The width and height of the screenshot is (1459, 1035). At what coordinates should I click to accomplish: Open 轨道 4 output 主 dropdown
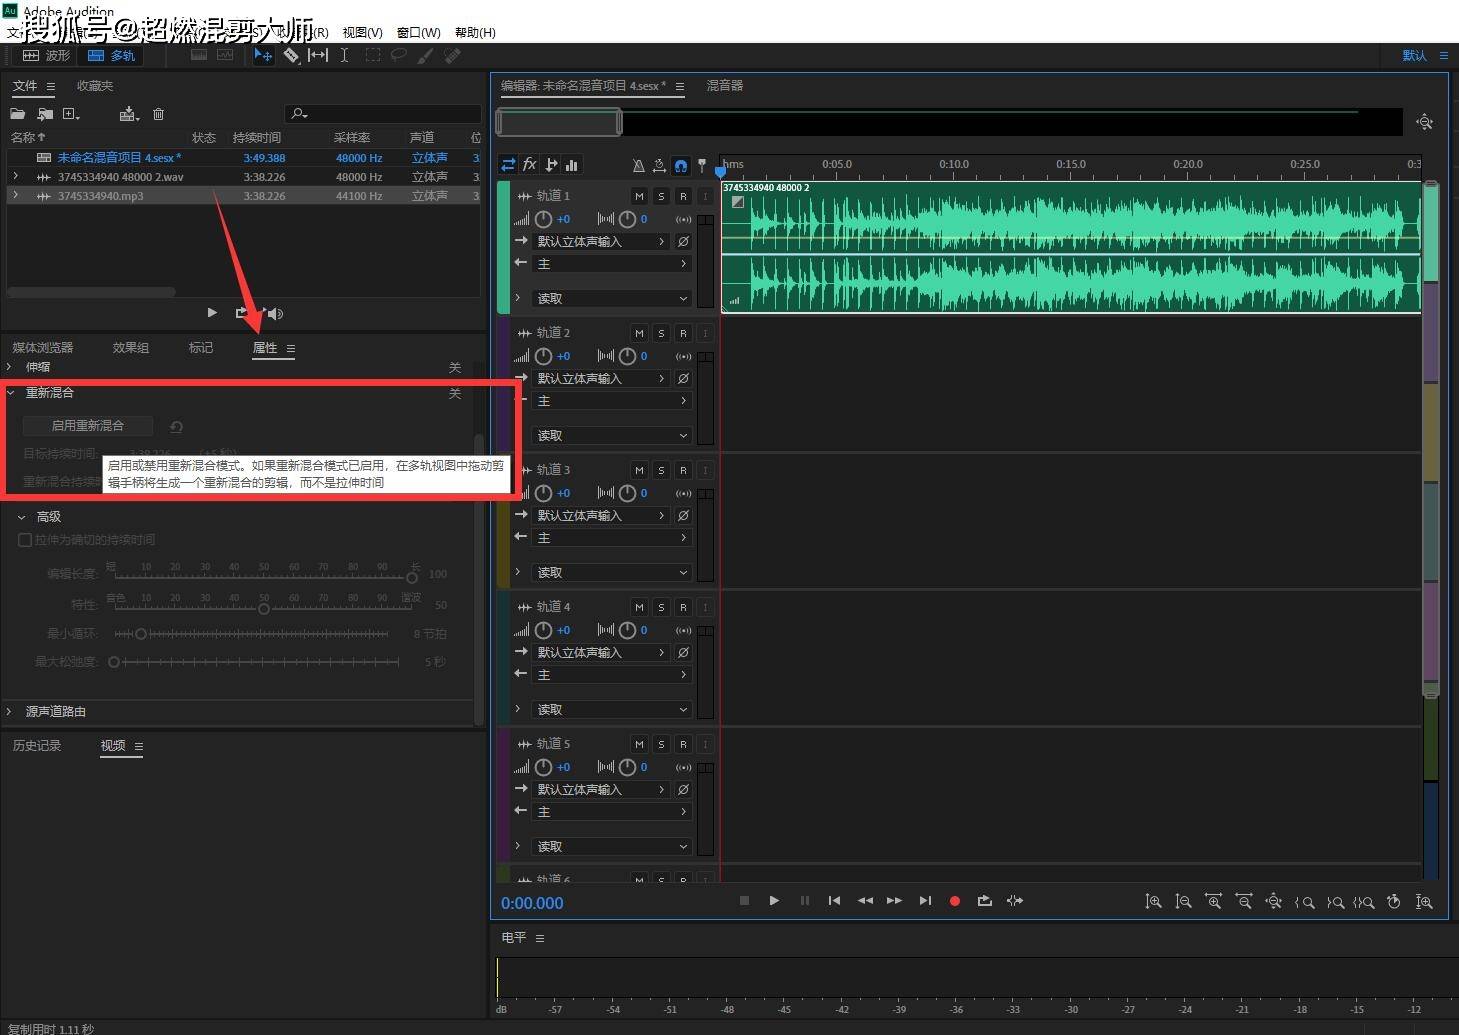[x=611, y=675]
